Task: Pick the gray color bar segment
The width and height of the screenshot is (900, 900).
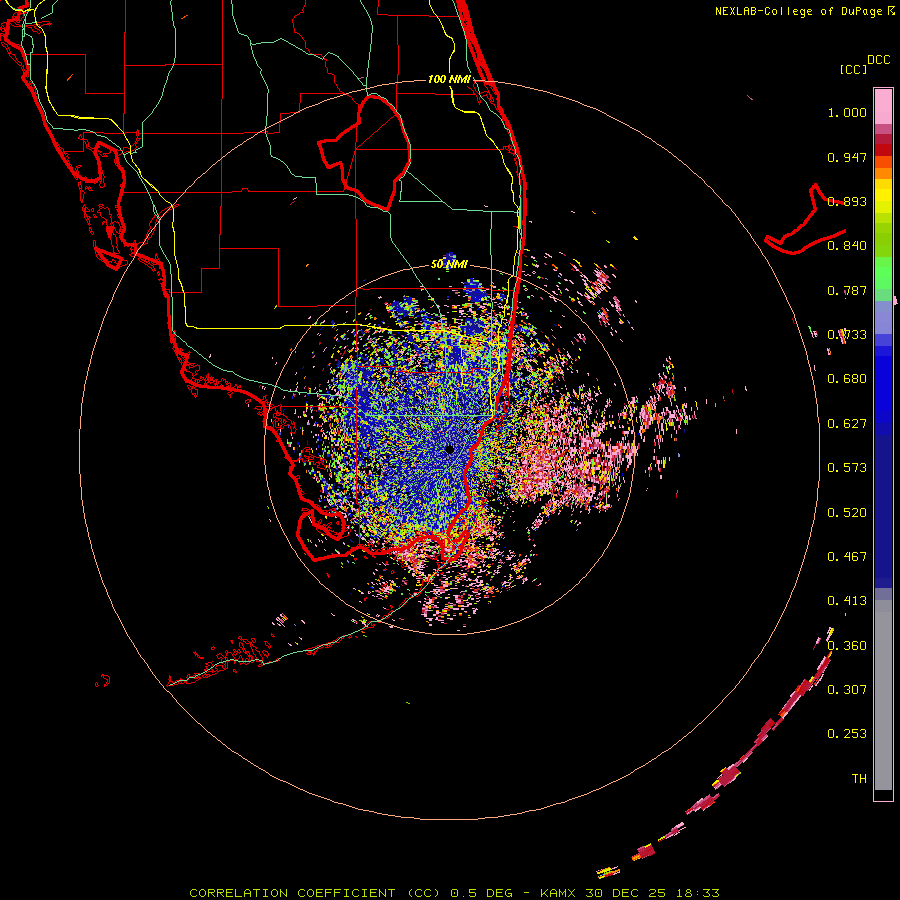Action: (x=883, y=695)
